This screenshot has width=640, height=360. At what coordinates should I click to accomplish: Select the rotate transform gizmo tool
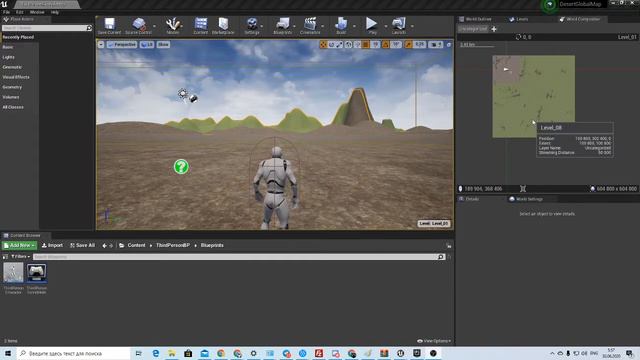pos(331,44)
